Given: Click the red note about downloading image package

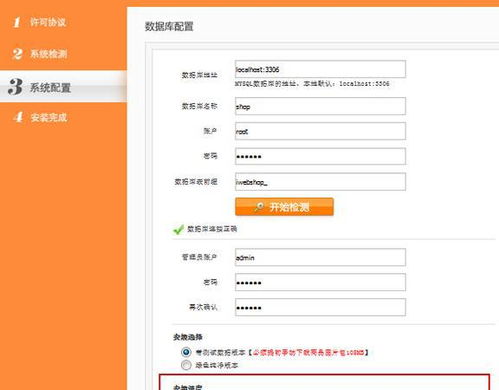Looking at the screenshot, I should [x=308, y=352].
